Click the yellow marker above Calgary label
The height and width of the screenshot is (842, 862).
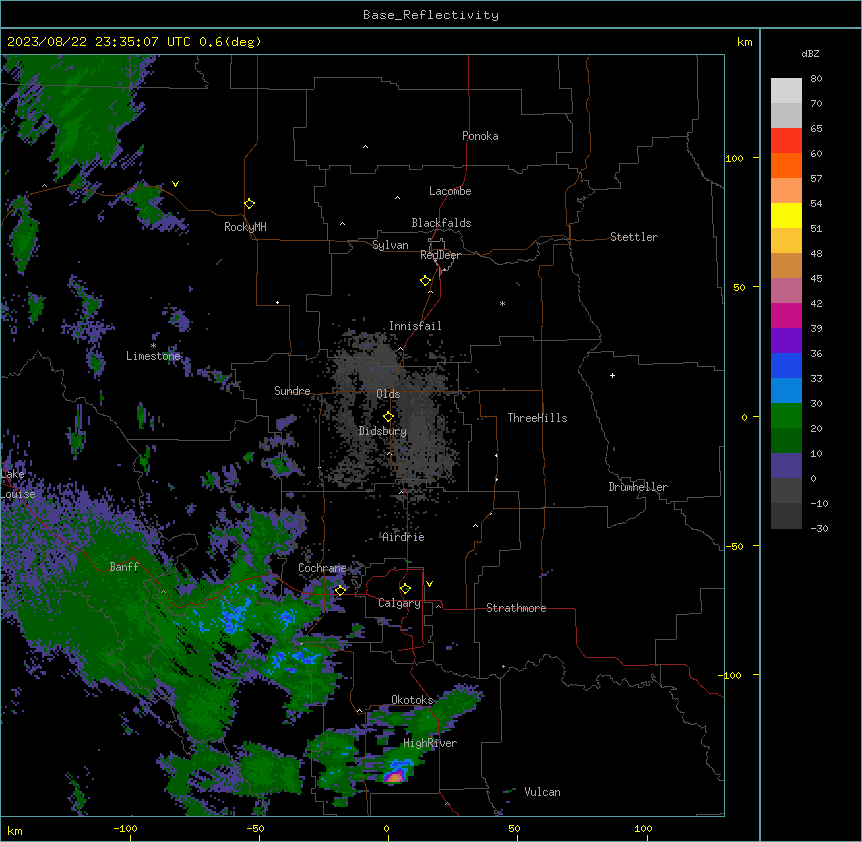click(405, 589)
